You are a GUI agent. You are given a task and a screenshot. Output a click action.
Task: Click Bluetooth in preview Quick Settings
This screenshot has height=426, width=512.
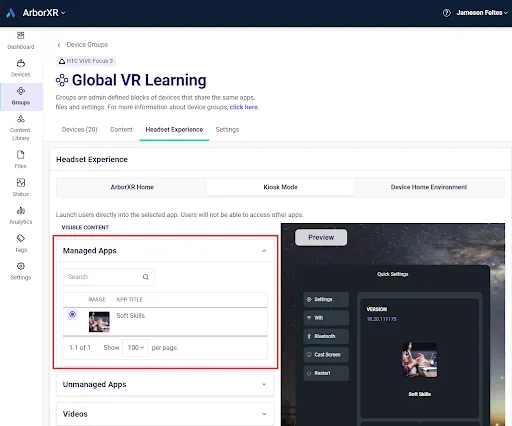point(326,336)
